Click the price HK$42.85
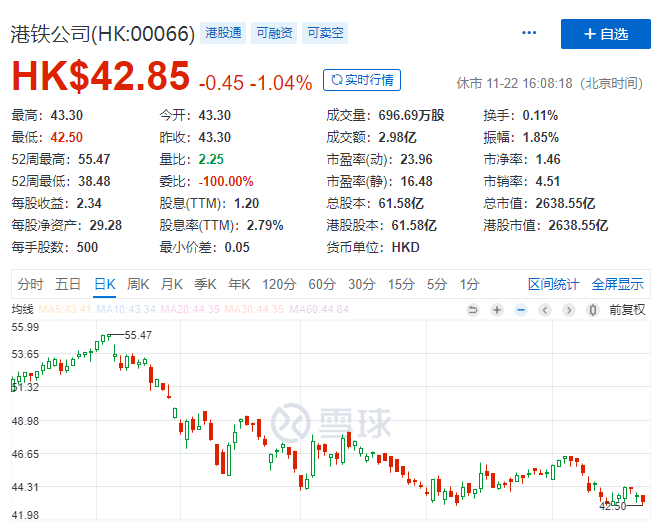Screen dimensions: 672x522 [x=101, y=76]
